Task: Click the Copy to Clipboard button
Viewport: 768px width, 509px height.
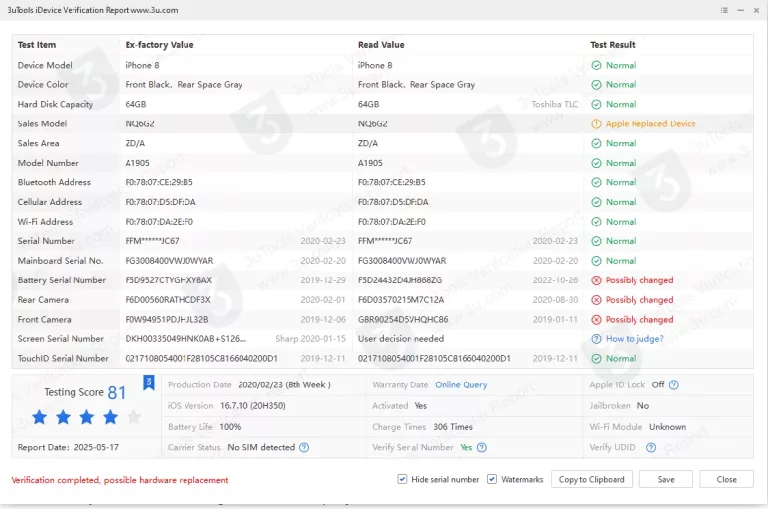Action: 592,479
